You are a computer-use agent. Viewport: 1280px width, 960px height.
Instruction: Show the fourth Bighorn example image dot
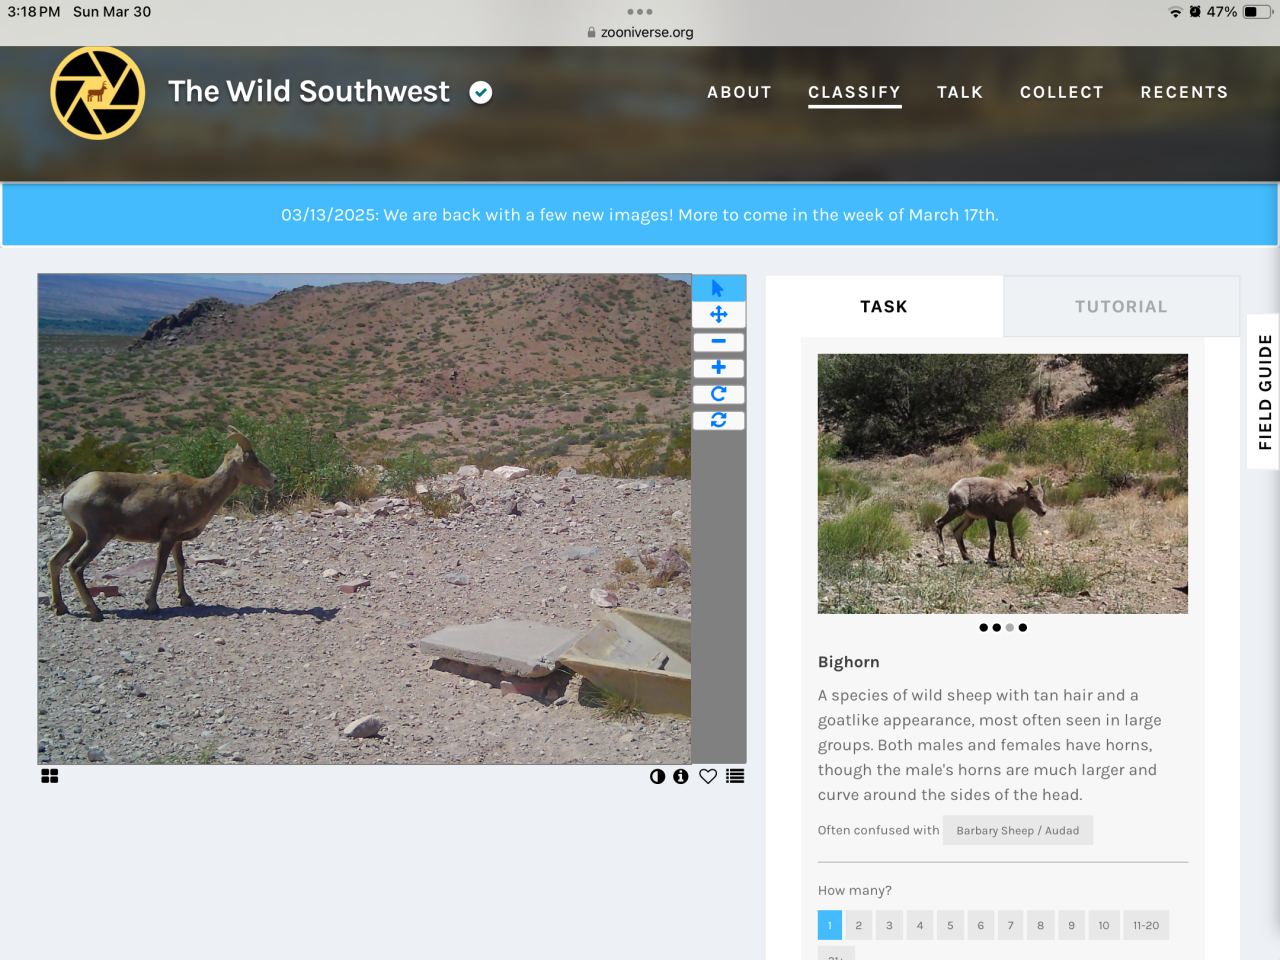tap(1023, 628)
